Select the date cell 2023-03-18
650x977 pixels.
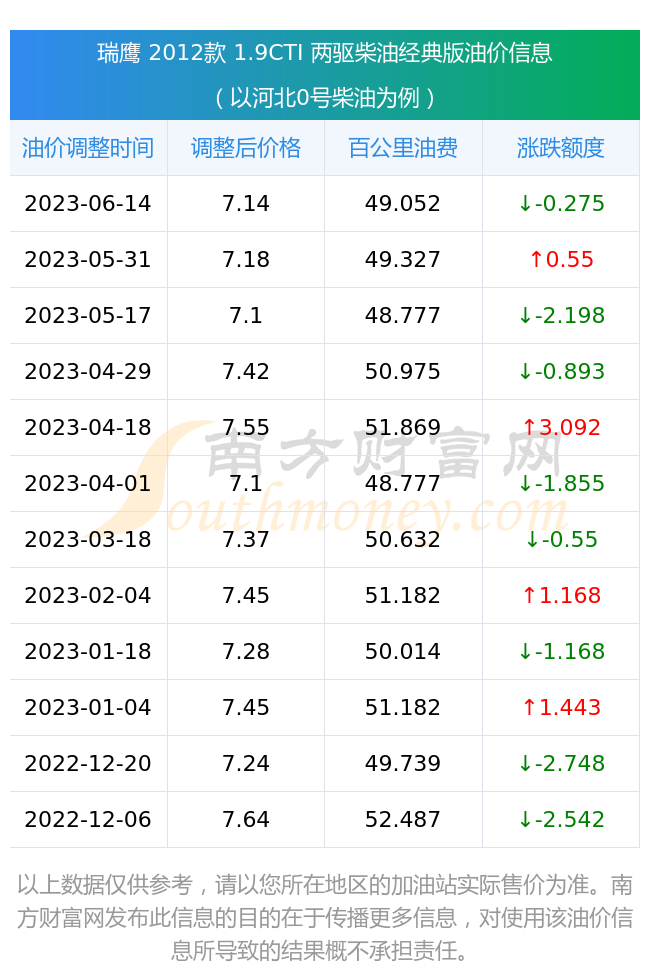[88, 540]
